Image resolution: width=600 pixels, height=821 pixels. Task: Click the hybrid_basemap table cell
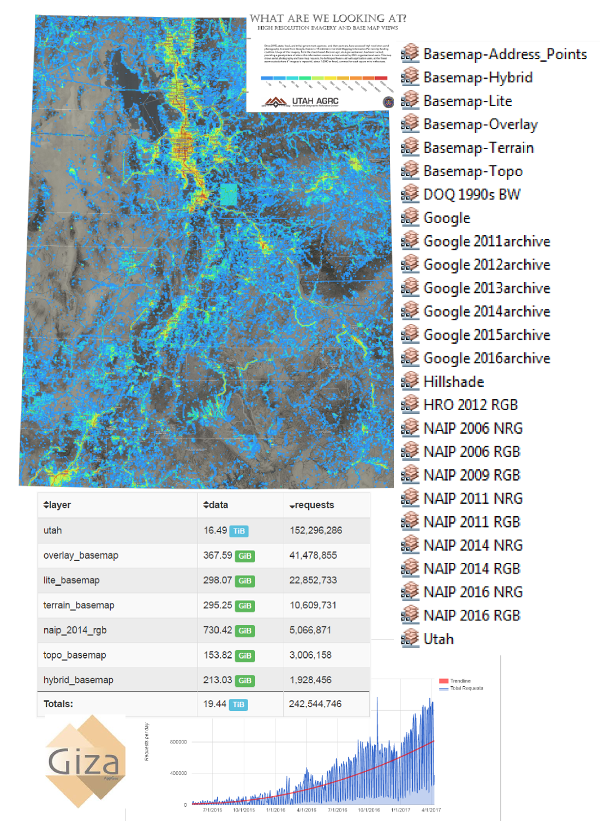[x=117, y=680]
